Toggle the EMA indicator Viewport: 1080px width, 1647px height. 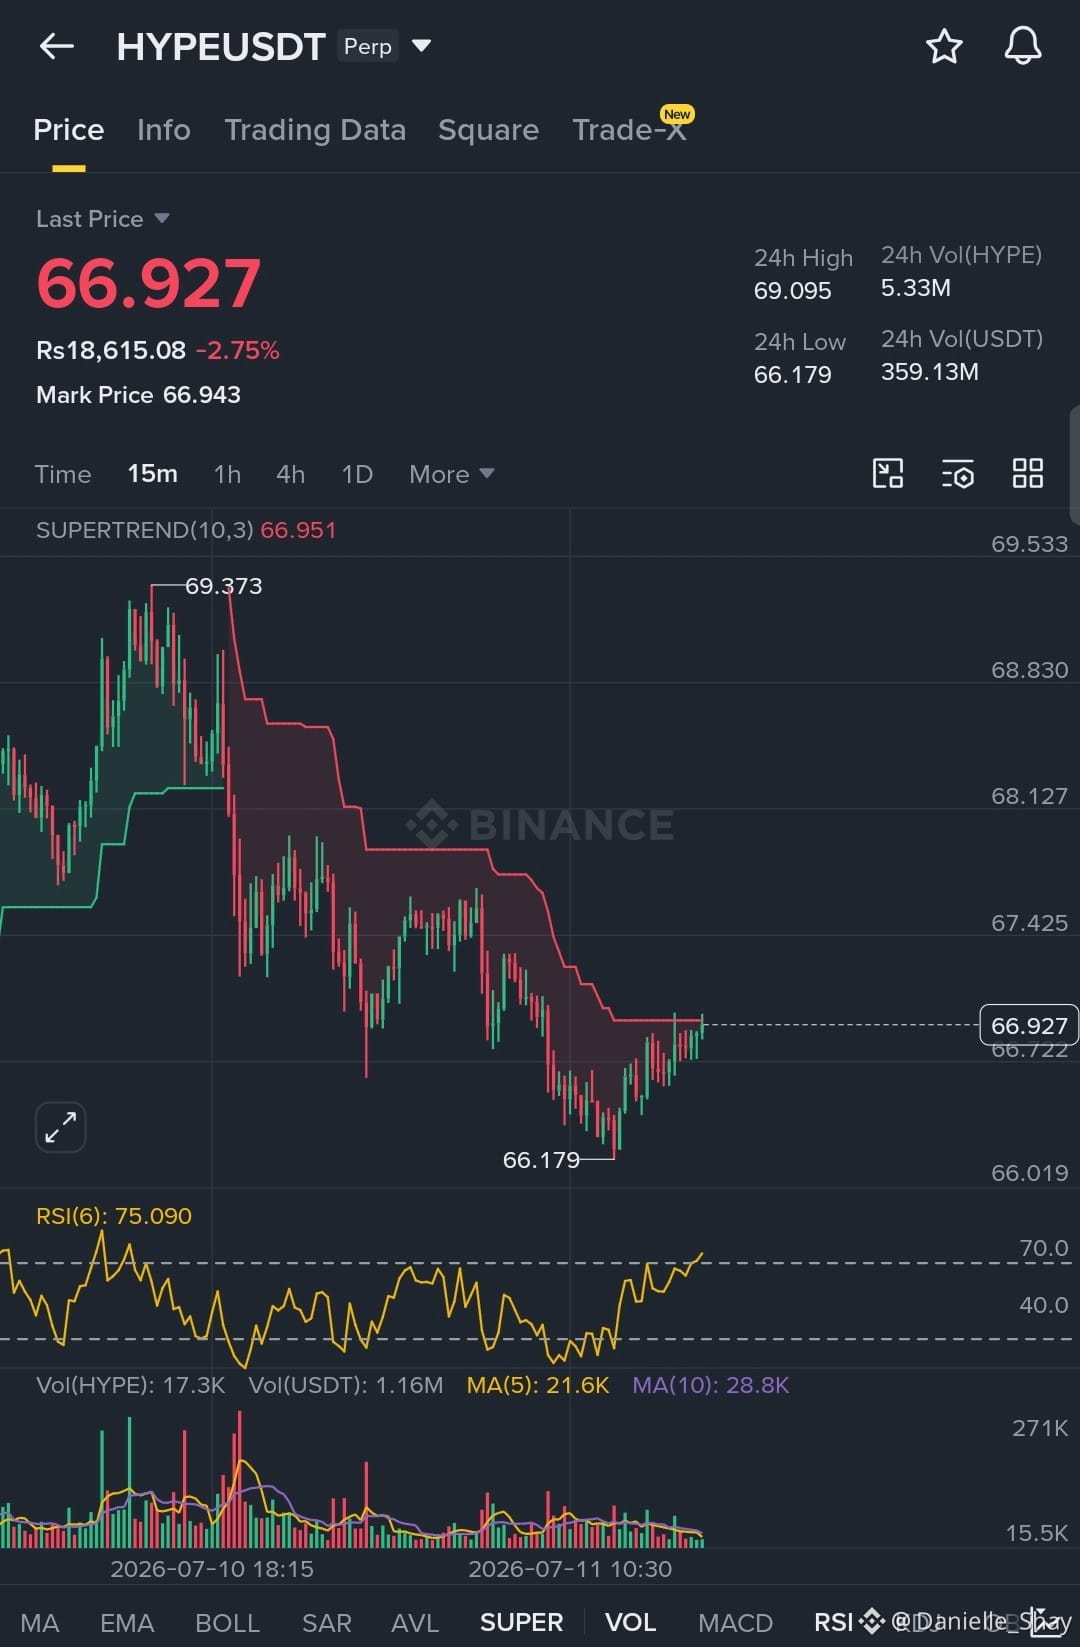(x=127, y=1622)
